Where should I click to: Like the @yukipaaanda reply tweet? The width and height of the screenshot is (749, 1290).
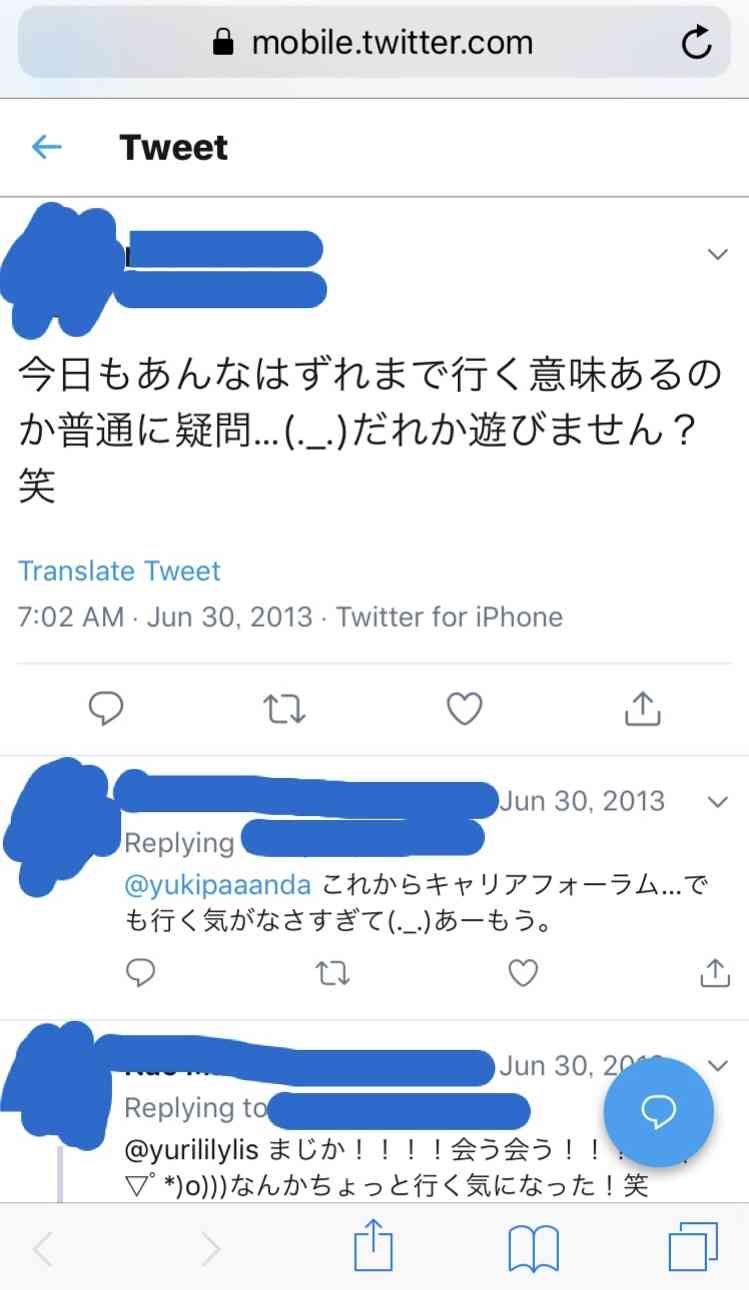[x=522, y=972]
